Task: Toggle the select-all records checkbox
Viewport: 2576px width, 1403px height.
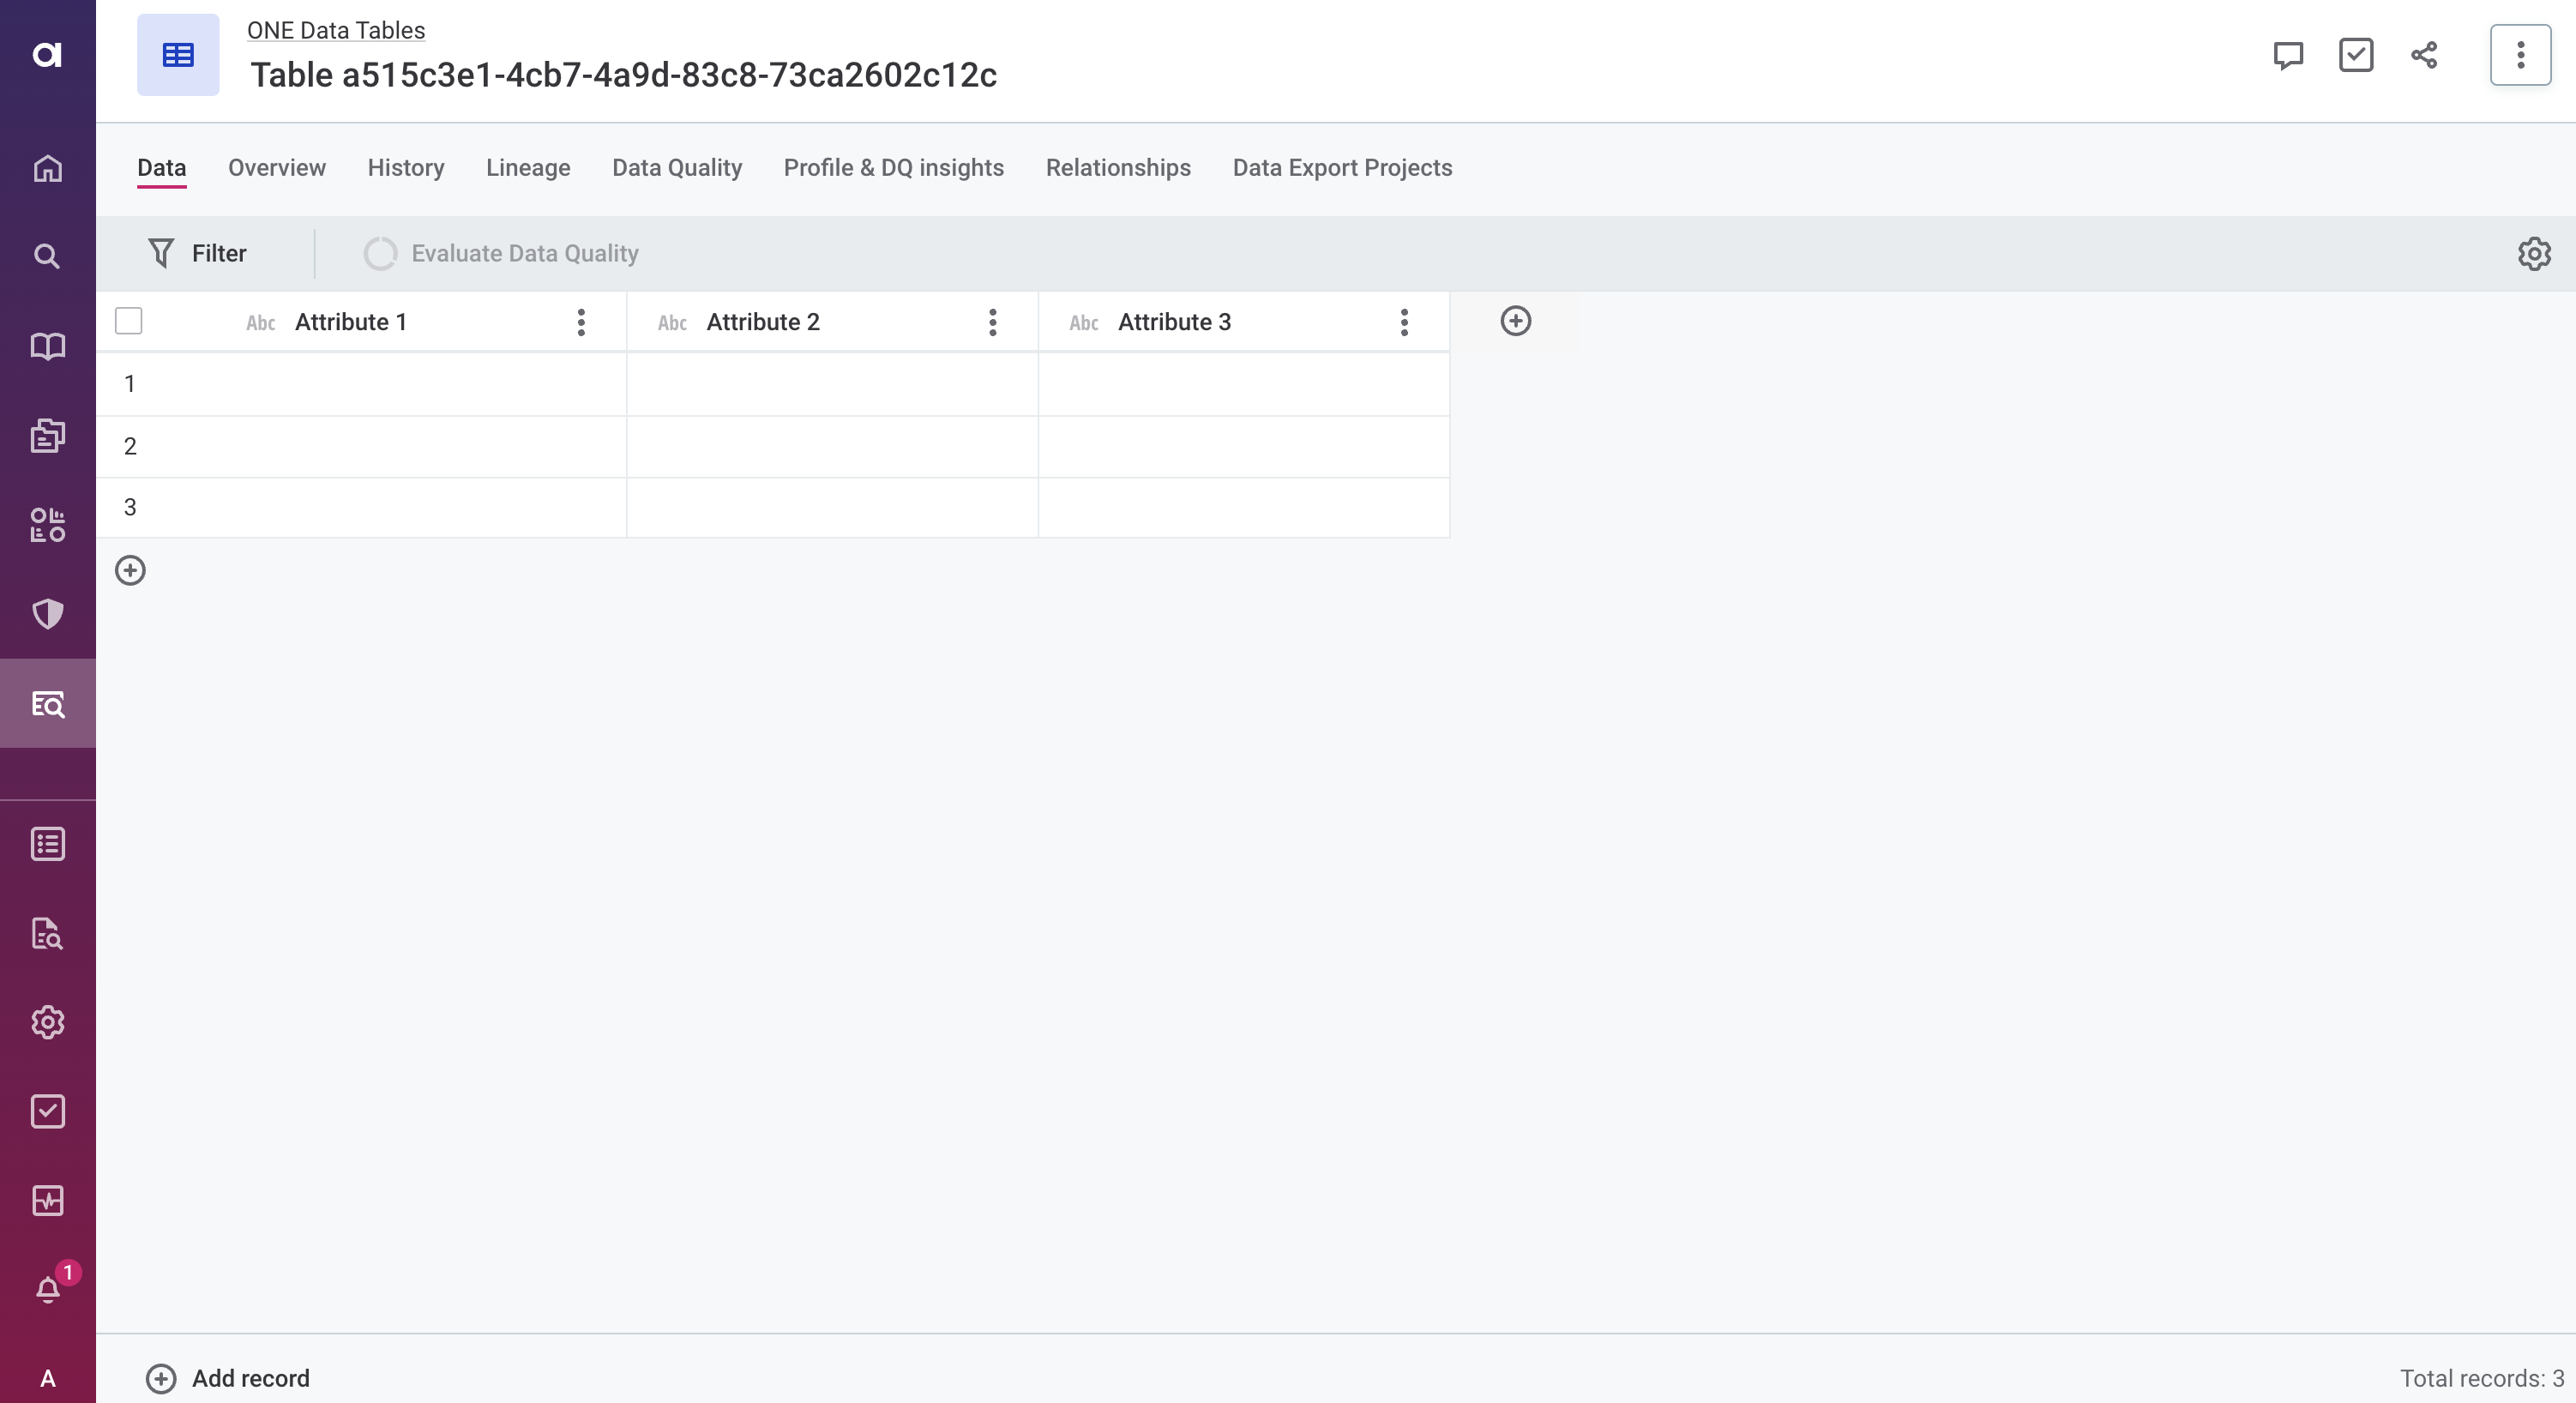Action: point(129,321)
